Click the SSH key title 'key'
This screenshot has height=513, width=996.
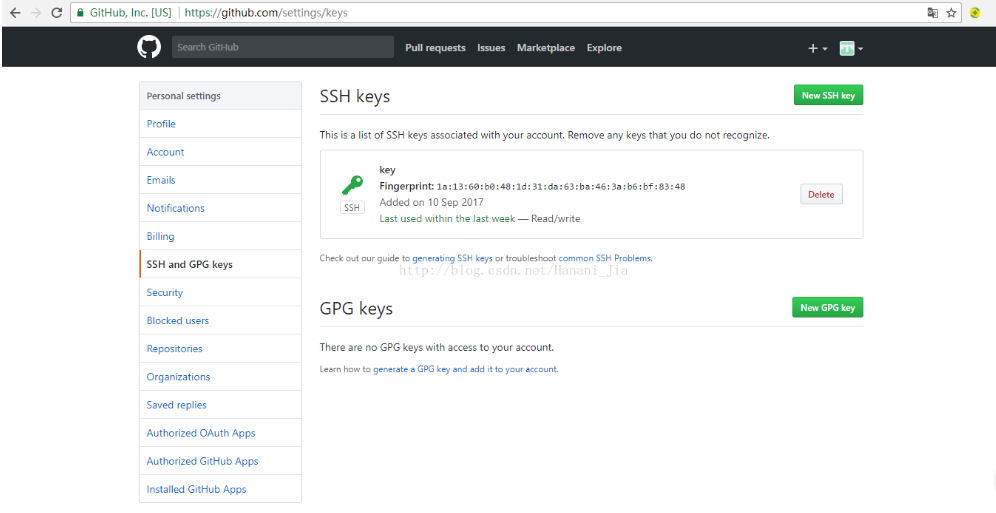tap(387, 170)
